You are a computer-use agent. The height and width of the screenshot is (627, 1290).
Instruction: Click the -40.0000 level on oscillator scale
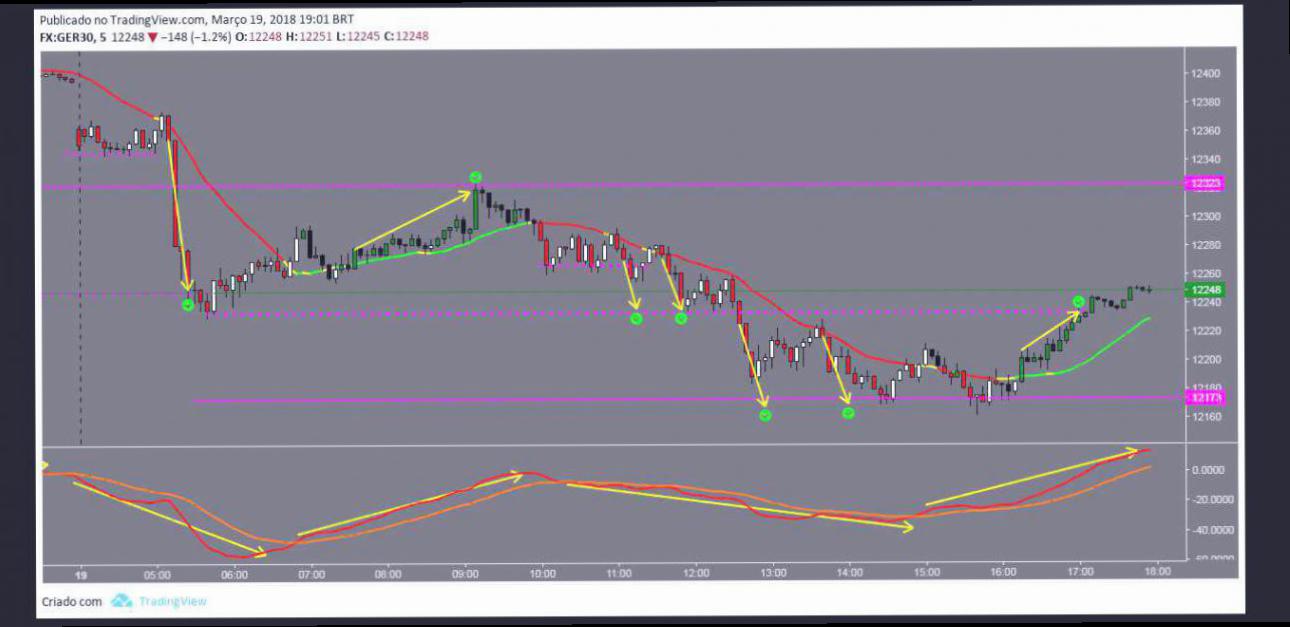[1207, 530]
